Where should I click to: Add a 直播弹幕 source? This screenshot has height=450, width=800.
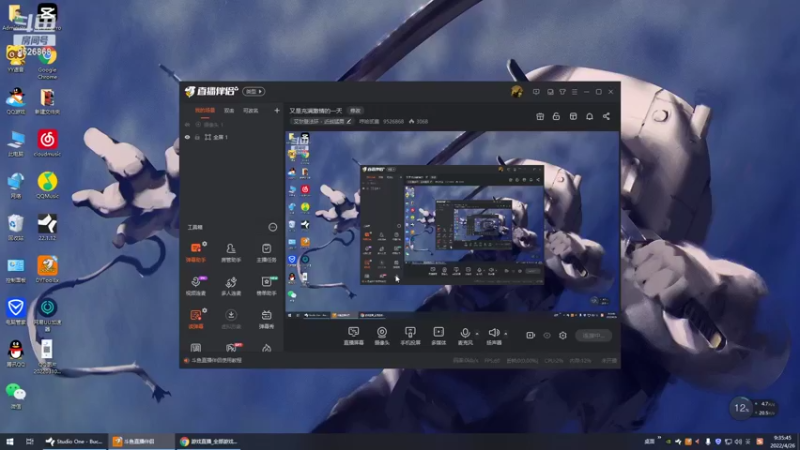(354, 336)
